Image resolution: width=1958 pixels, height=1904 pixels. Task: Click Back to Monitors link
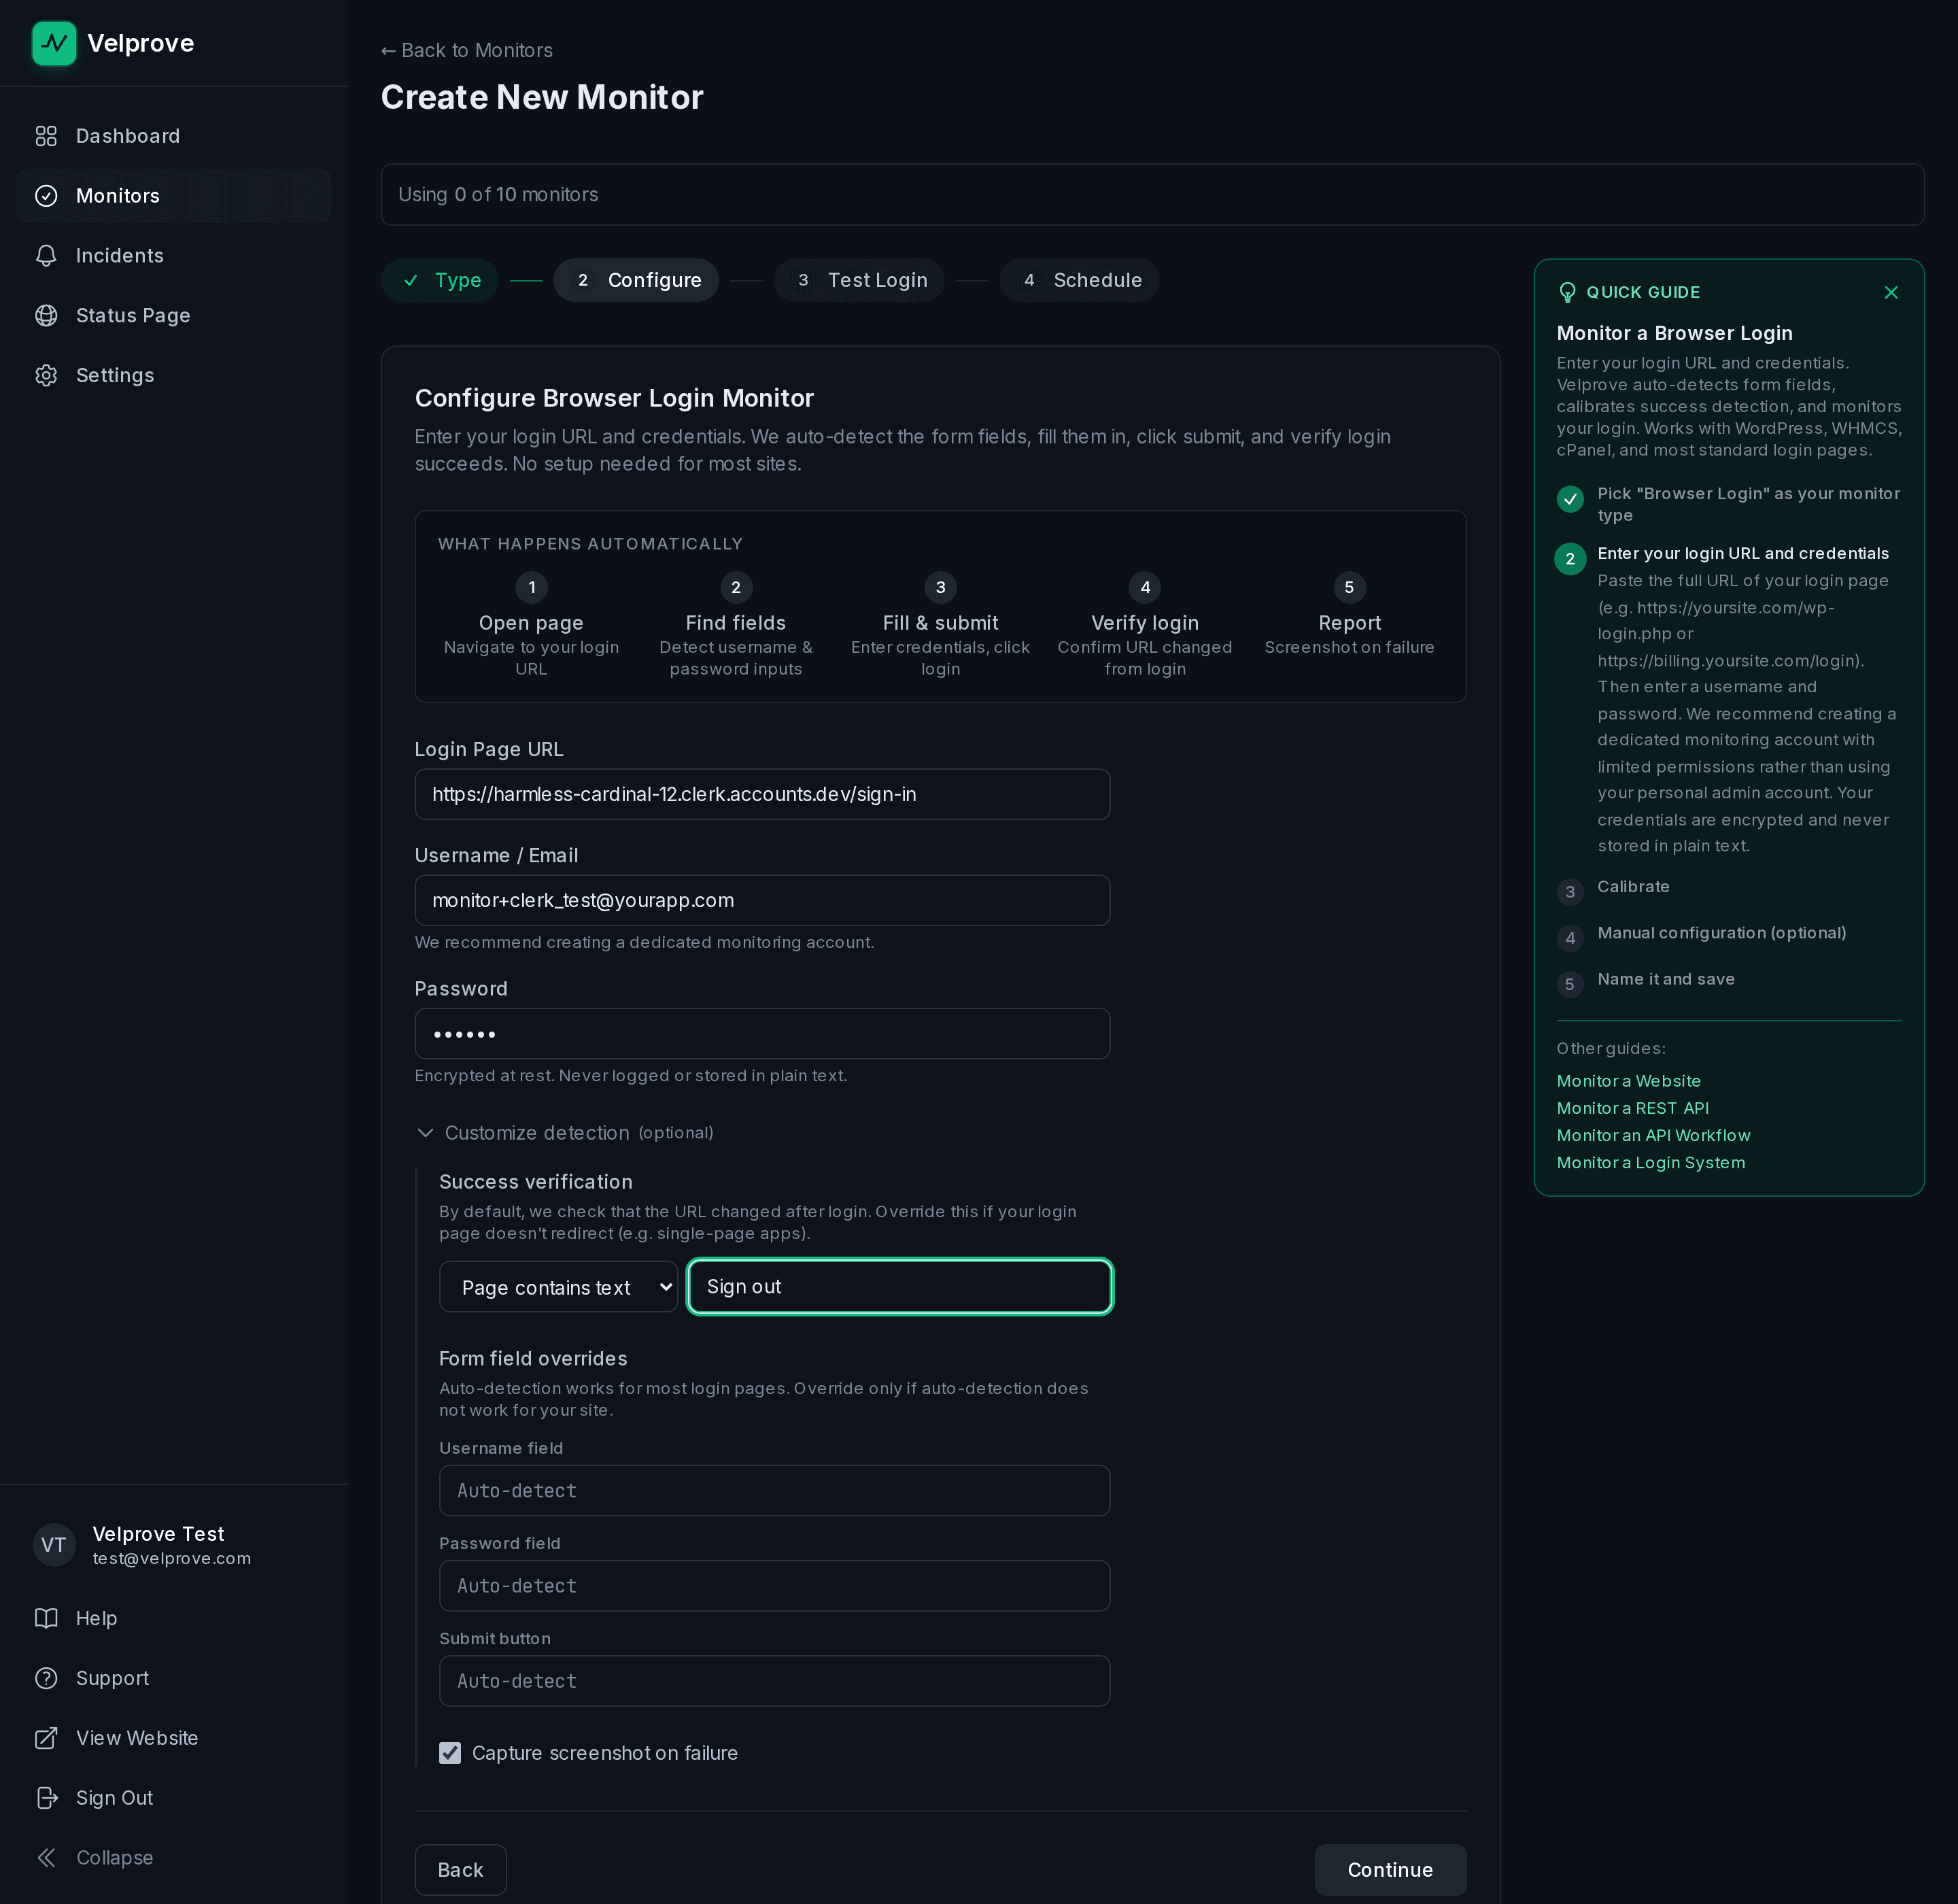point(466,50)
